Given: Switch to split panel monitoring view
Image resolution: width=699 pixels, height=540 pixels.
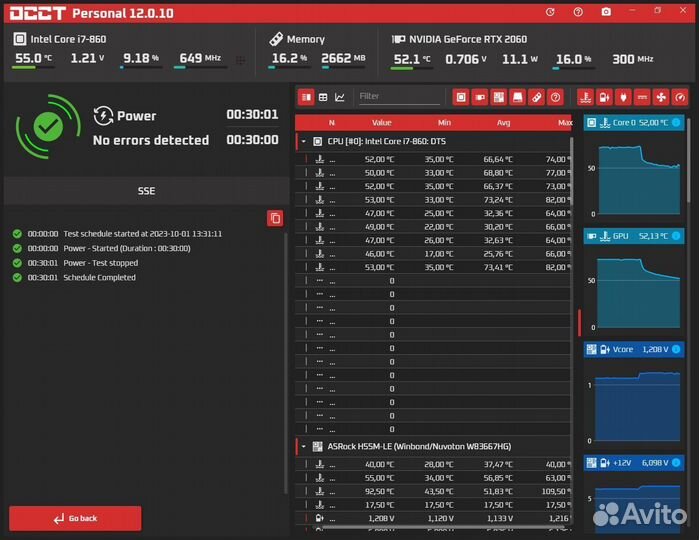Looking at the screenshot, I should click(x=306, y=97).
